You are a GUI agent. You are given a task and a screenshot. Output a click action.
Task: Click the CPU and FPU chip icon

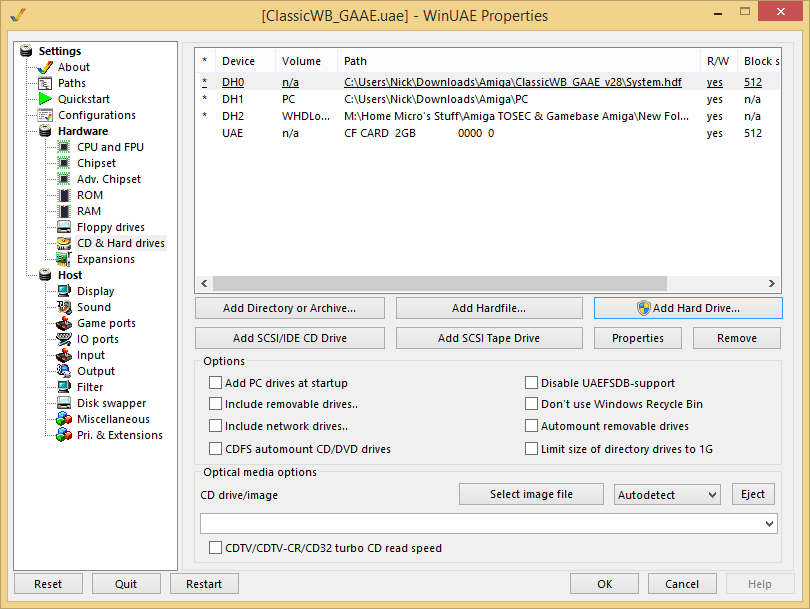click(64, 147)
